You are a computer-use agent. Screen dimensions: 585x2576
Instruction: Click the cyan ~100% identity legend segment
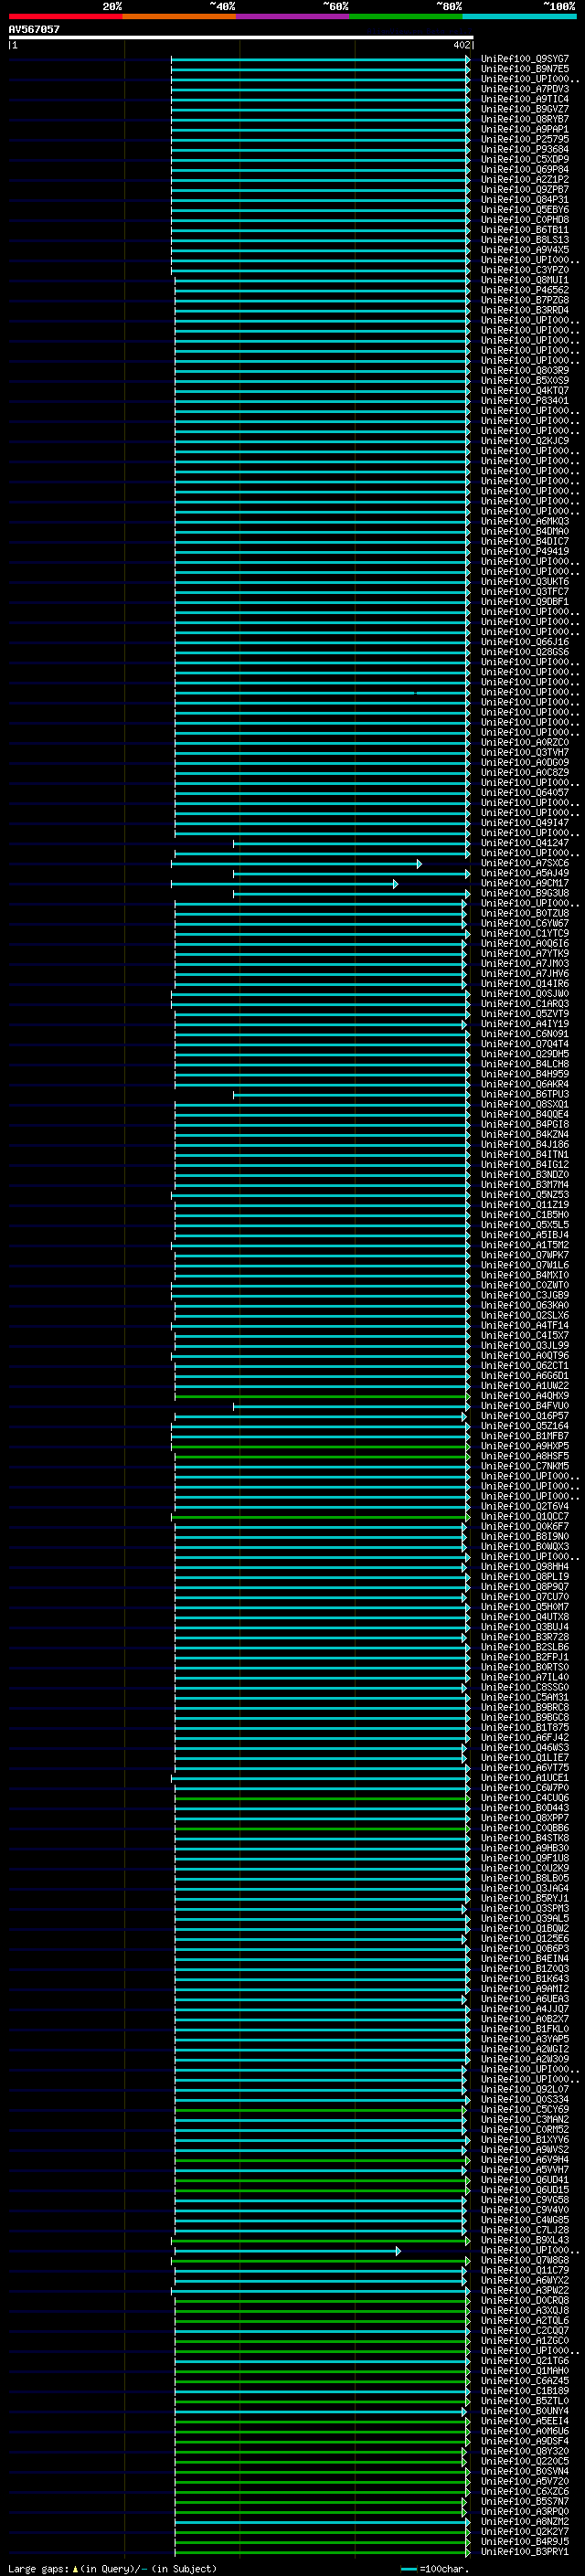click(519, 16)
